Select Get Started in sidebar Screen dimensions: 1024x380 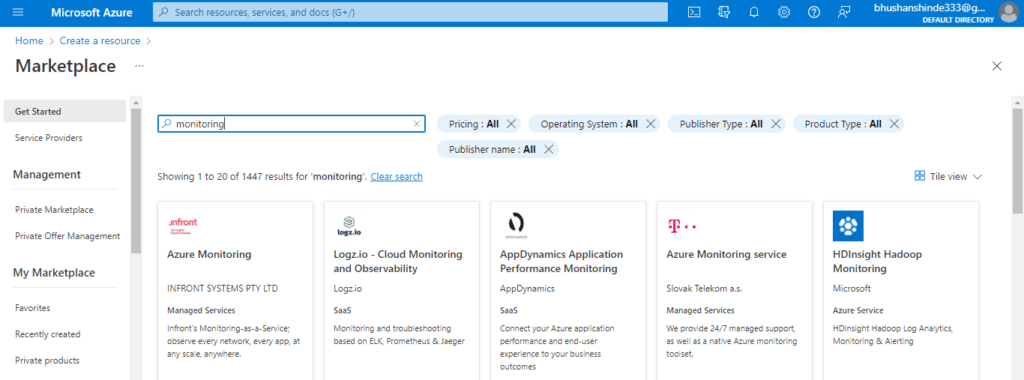(x=65, y=111)
